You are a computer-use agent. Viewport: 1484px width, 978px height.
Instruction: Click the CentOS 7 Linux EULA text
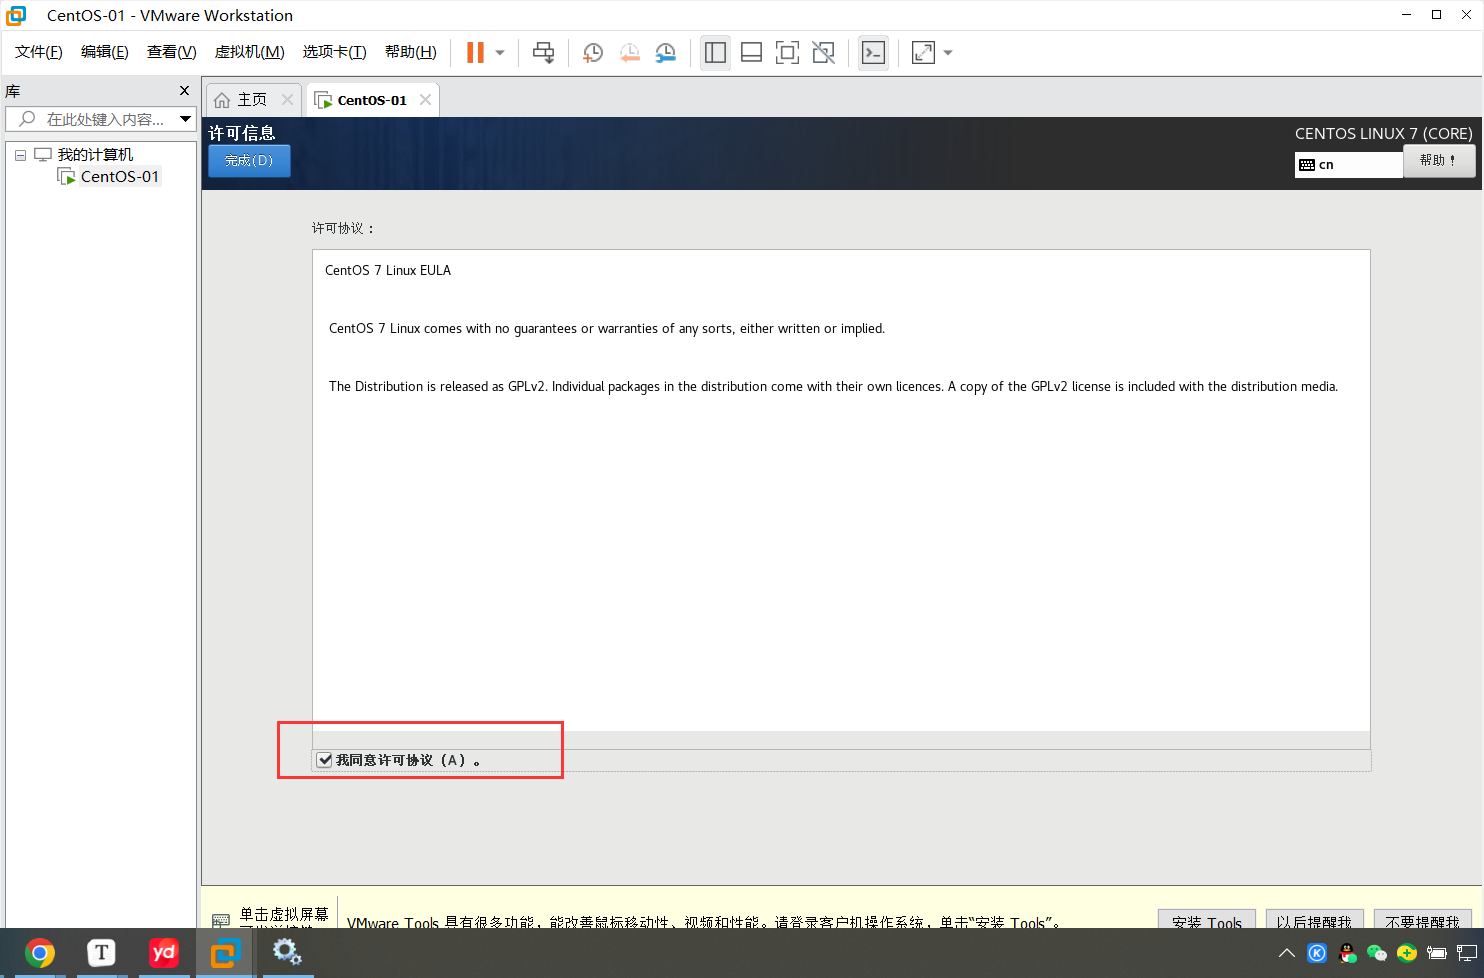coord(388,271)
